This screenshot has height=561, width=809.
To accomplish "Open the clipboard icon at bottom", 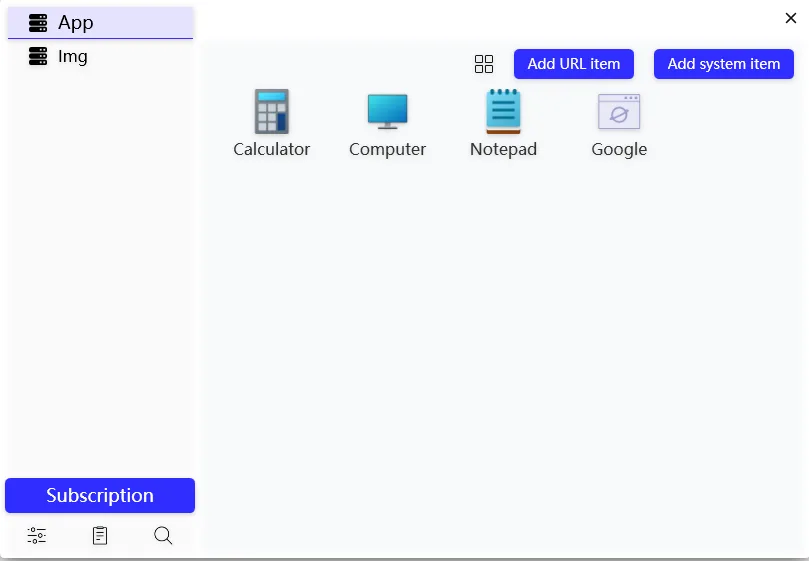I will (x=100, y=535).
